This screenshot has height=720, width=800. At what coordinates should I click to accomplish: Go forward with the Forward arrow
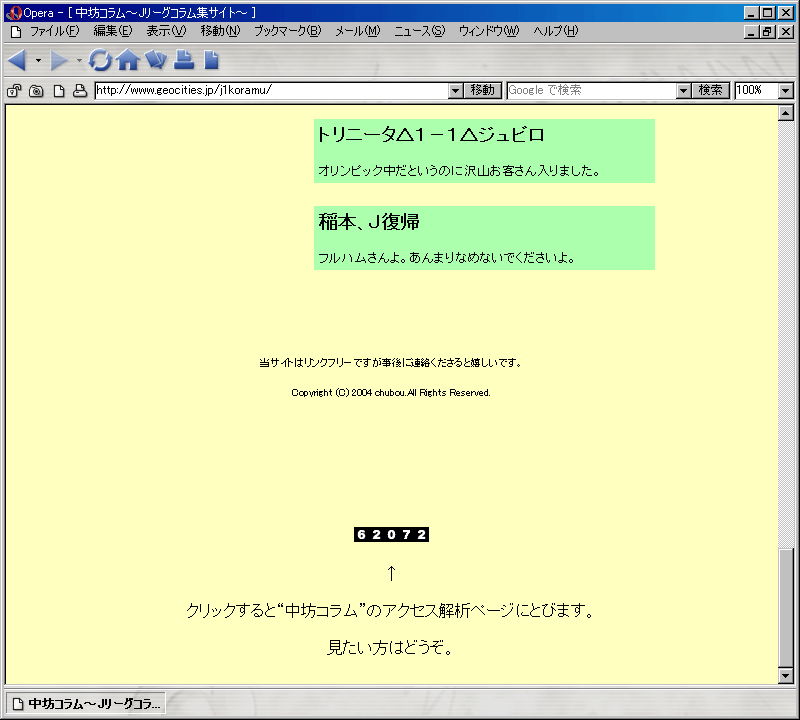[x=58, y=60]
